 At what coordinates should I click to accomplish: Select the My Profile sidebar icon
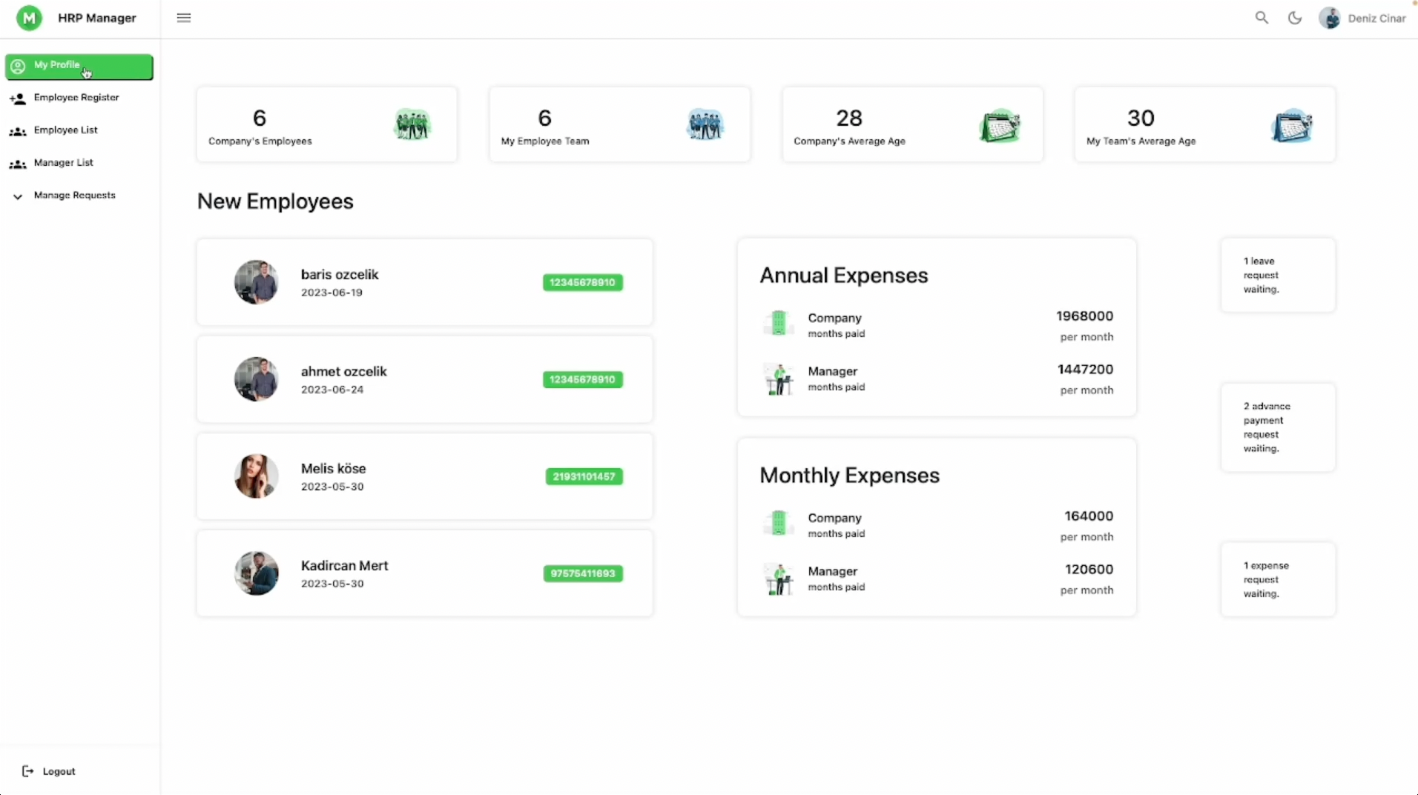(18, 65)
